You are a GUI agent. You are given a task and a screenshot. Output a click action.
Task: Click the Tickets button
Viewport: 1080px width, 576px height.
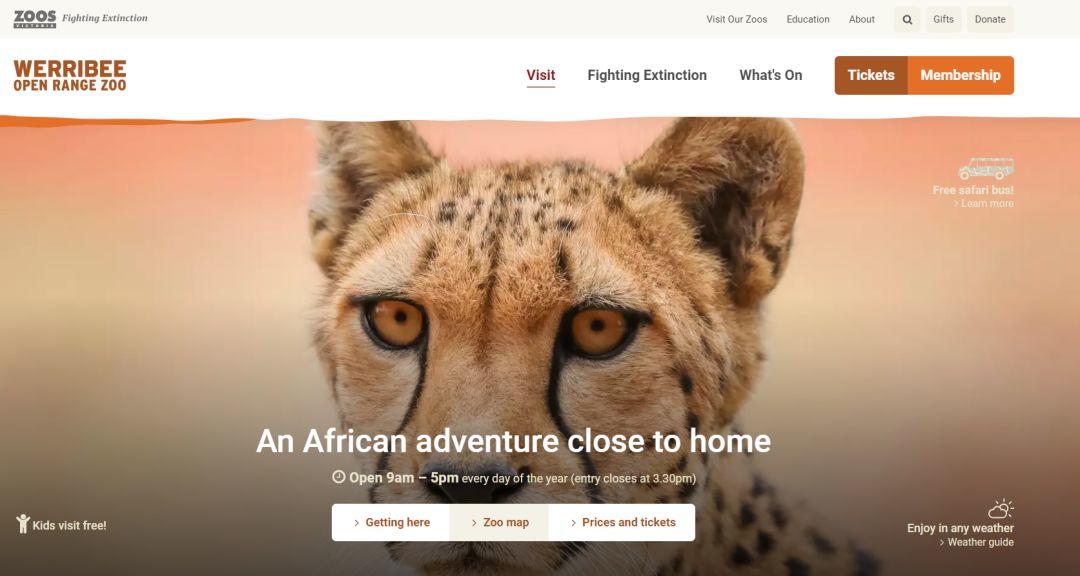[871, 75]
